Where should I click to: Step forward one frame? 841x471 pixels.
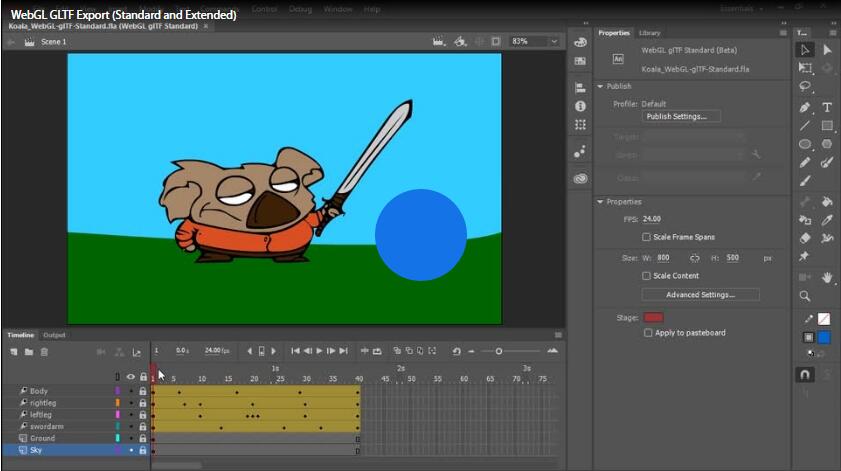(x=331, y=351)
